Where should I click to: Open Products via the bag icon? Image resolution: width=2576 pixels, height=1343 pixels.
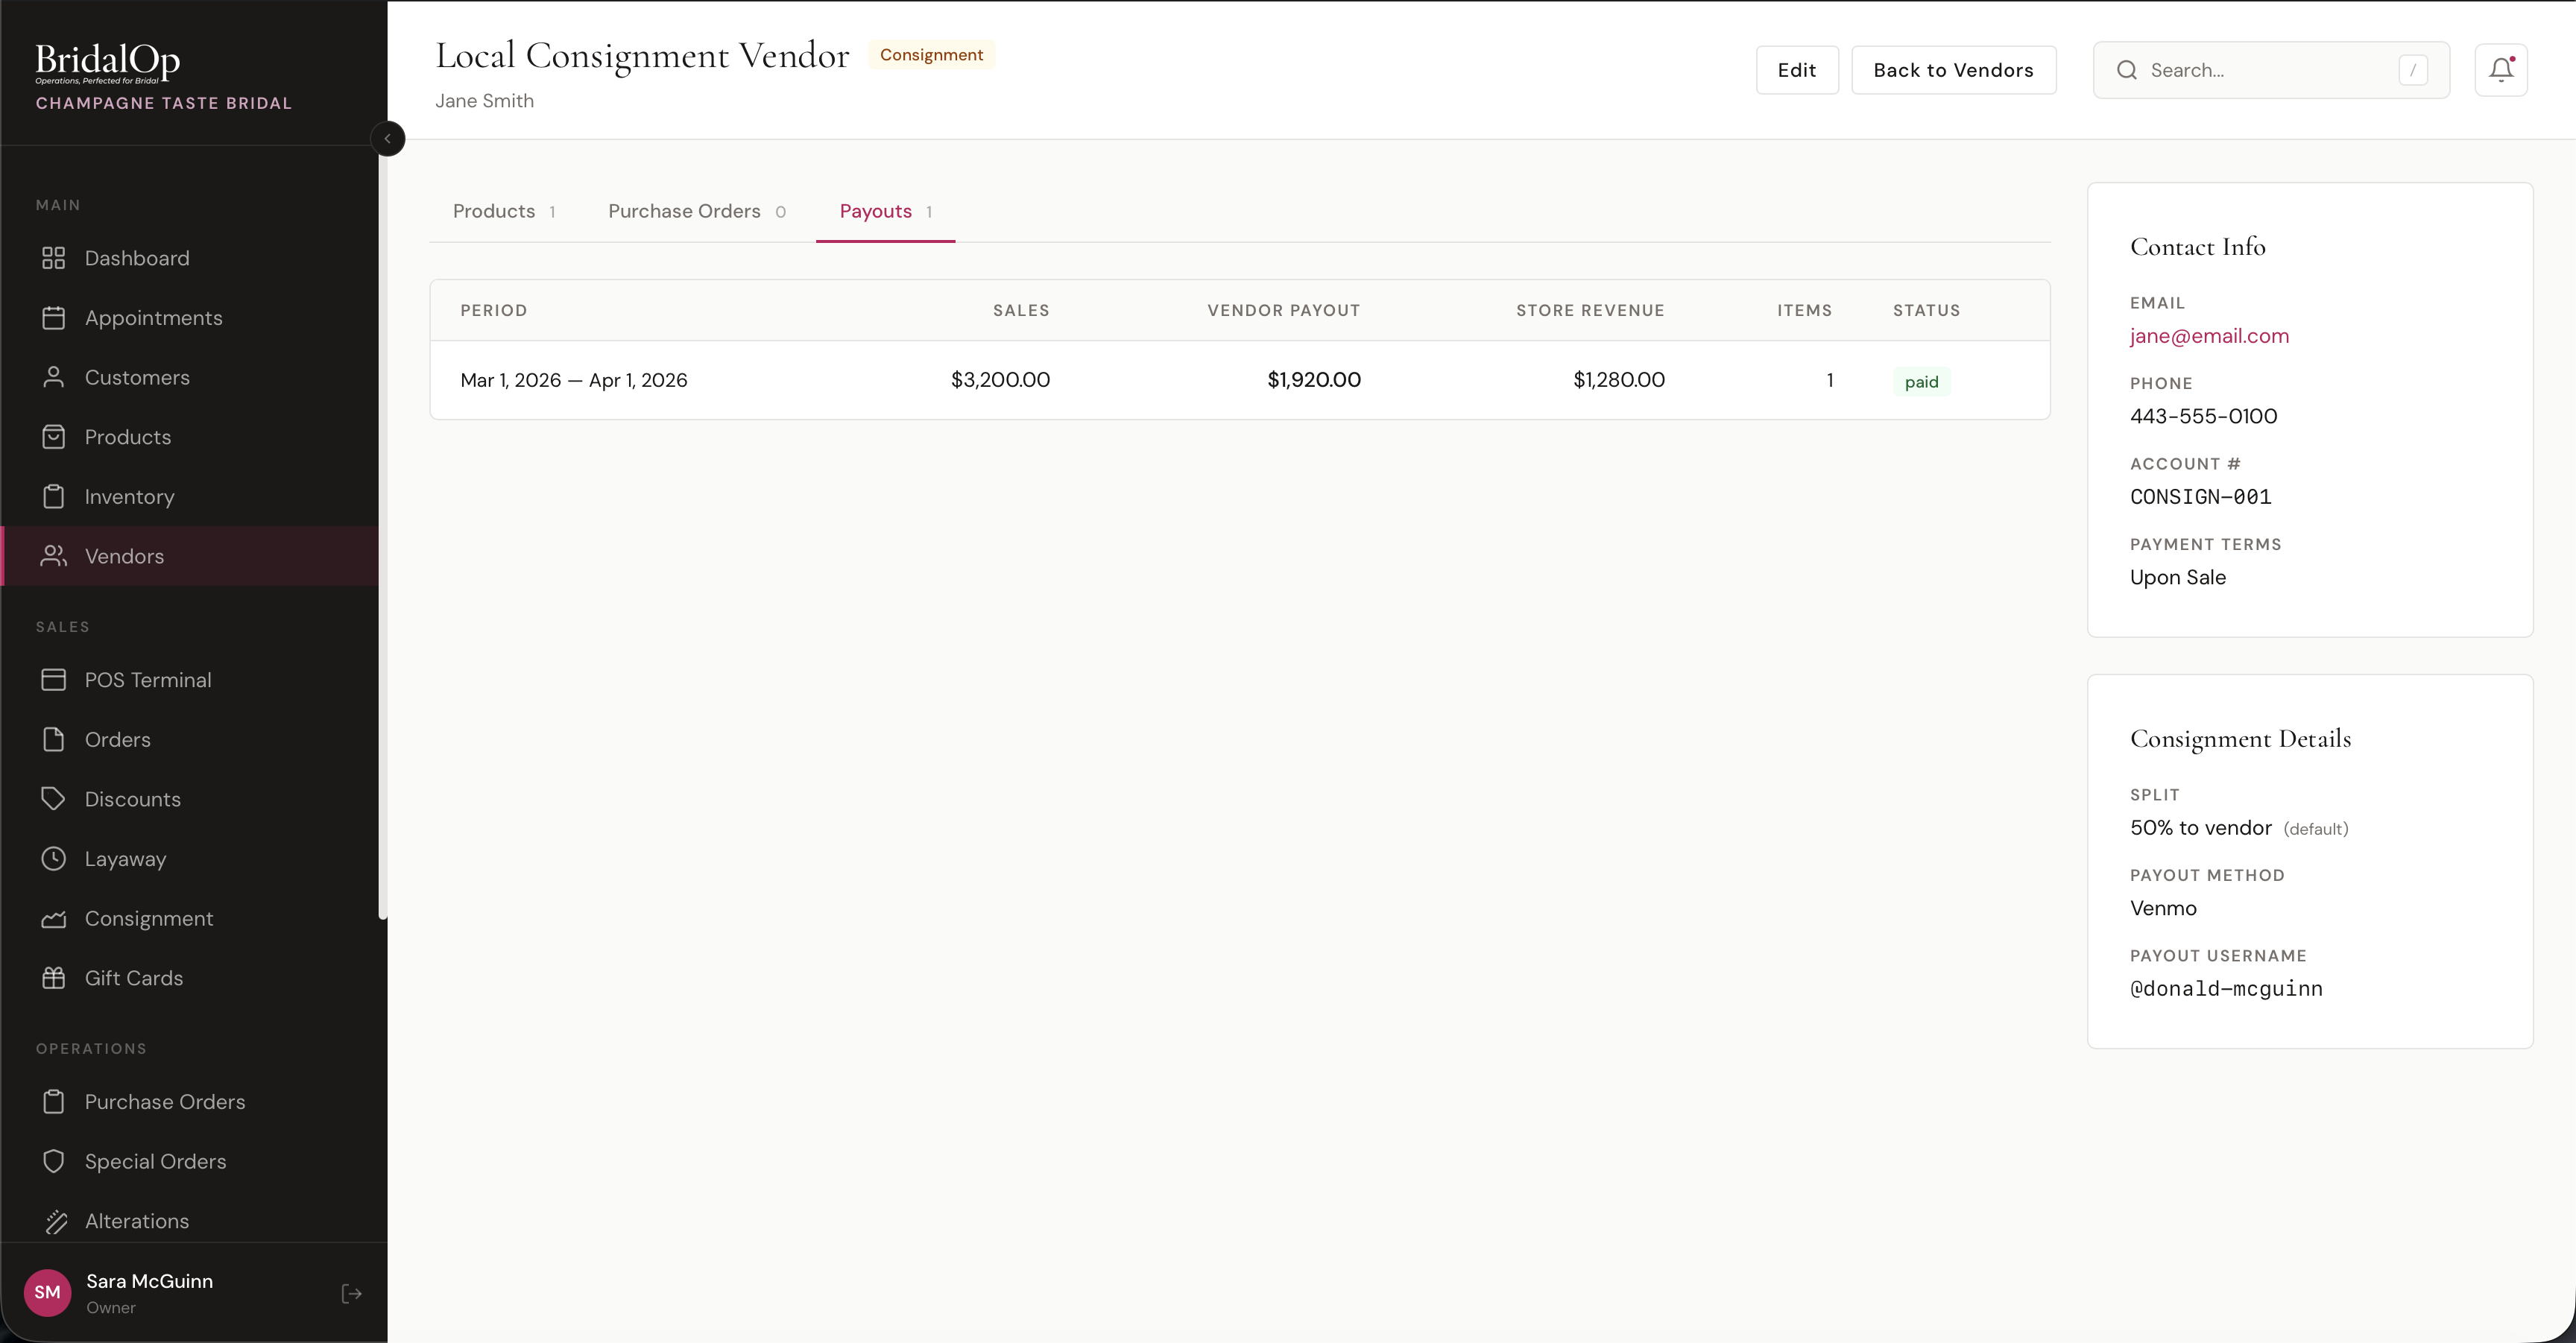(x=55, y=437)
